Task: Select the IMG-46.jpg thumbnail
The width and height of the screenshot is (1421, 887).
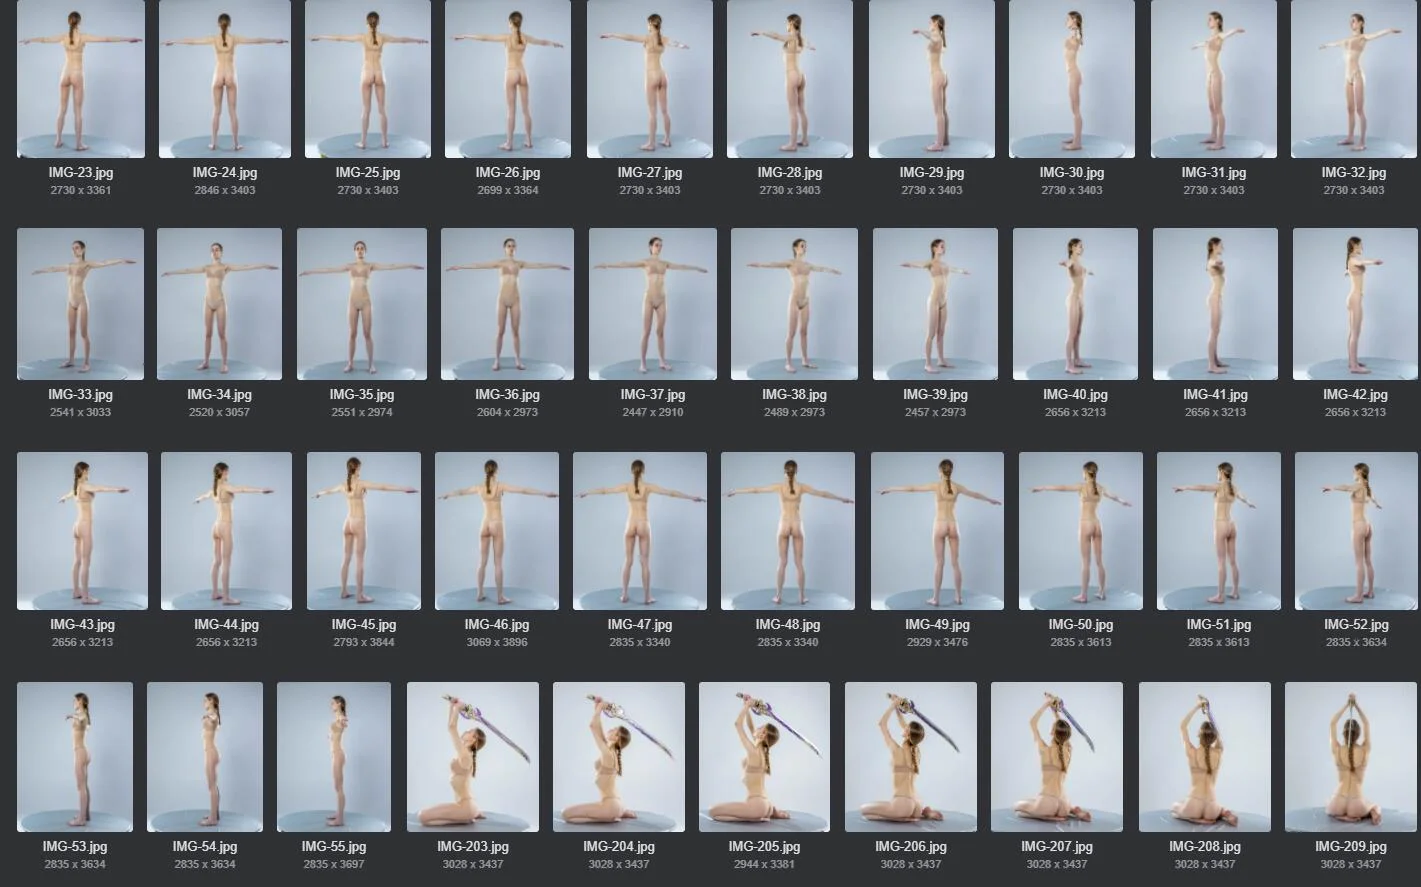Action: 497,531
